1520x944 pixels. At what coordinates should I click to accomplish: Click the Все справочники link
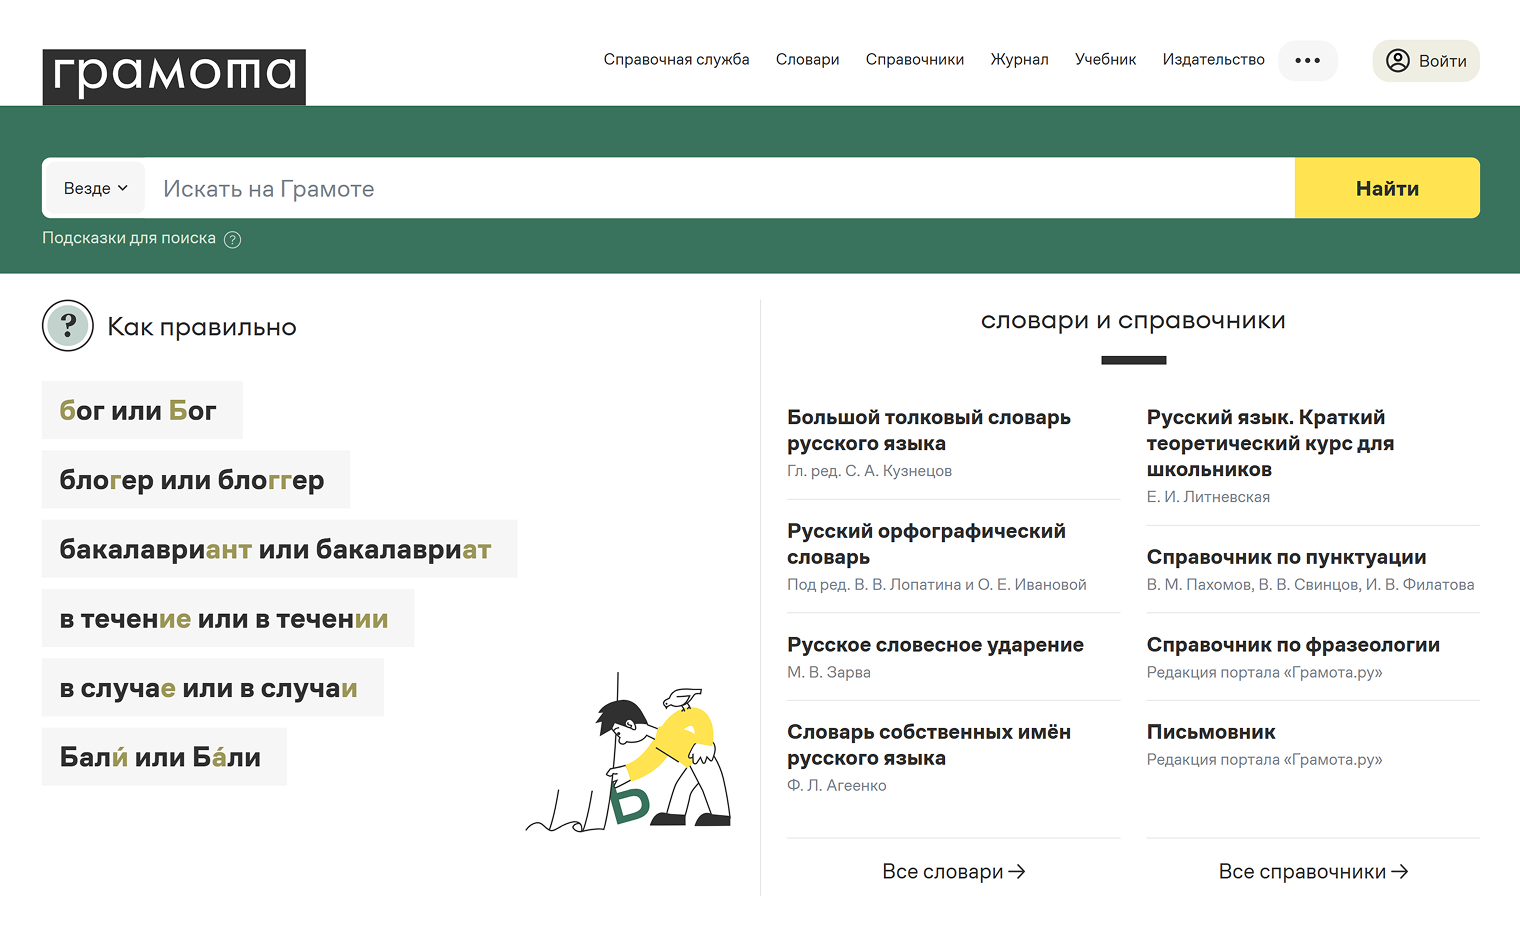(x=1313, y=871)
